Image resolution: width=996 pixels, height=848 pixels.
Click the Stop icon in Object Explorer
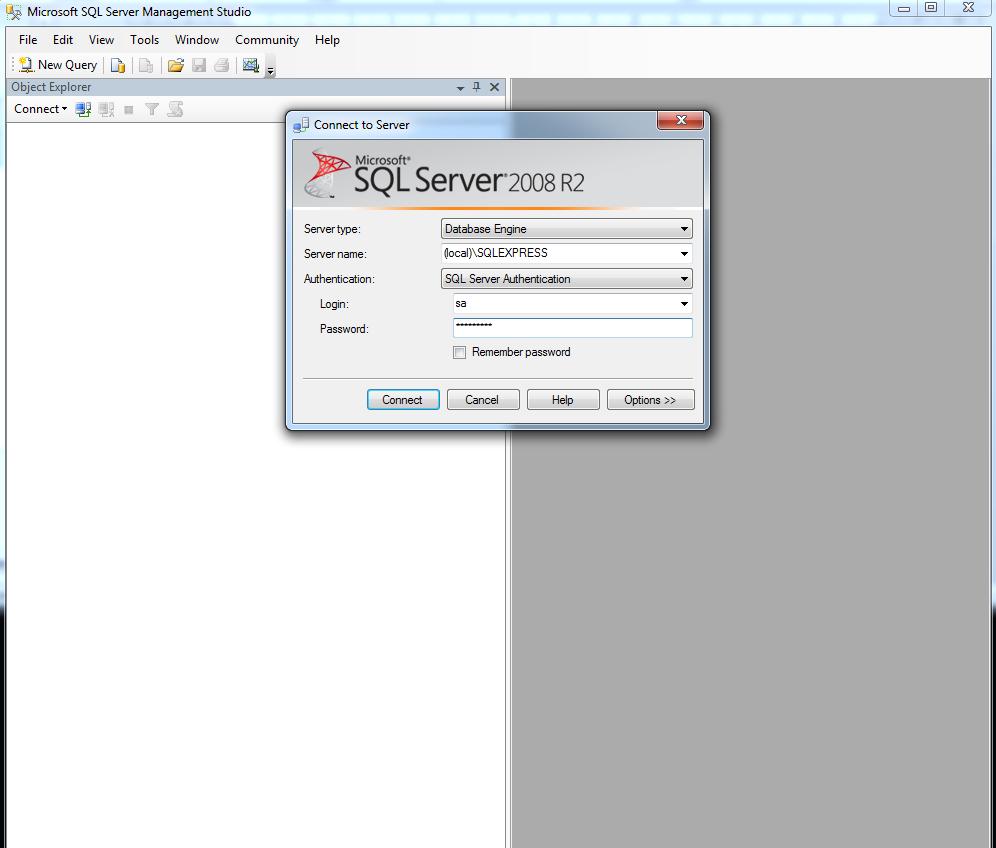pos(129,110)
